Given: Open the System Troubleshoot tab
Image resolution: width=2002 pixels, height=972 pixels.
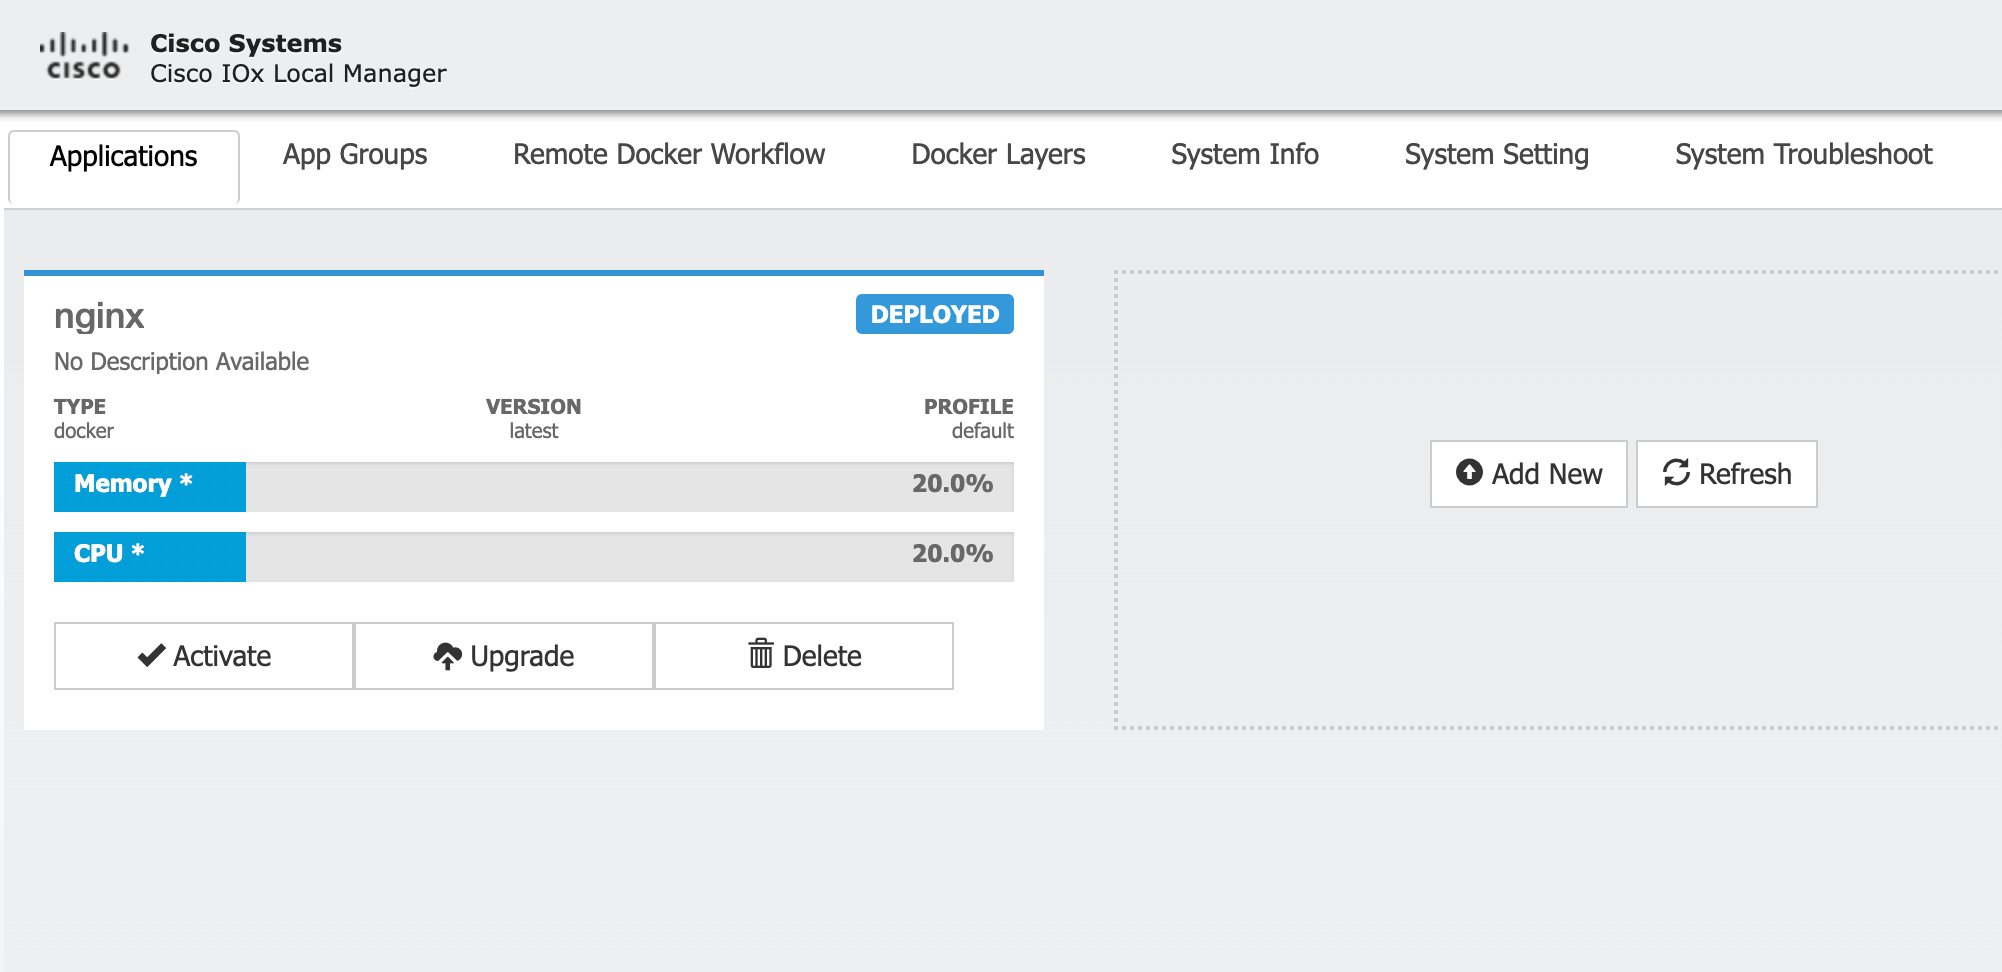Looking at the screenshot, I should [1802, 155].
